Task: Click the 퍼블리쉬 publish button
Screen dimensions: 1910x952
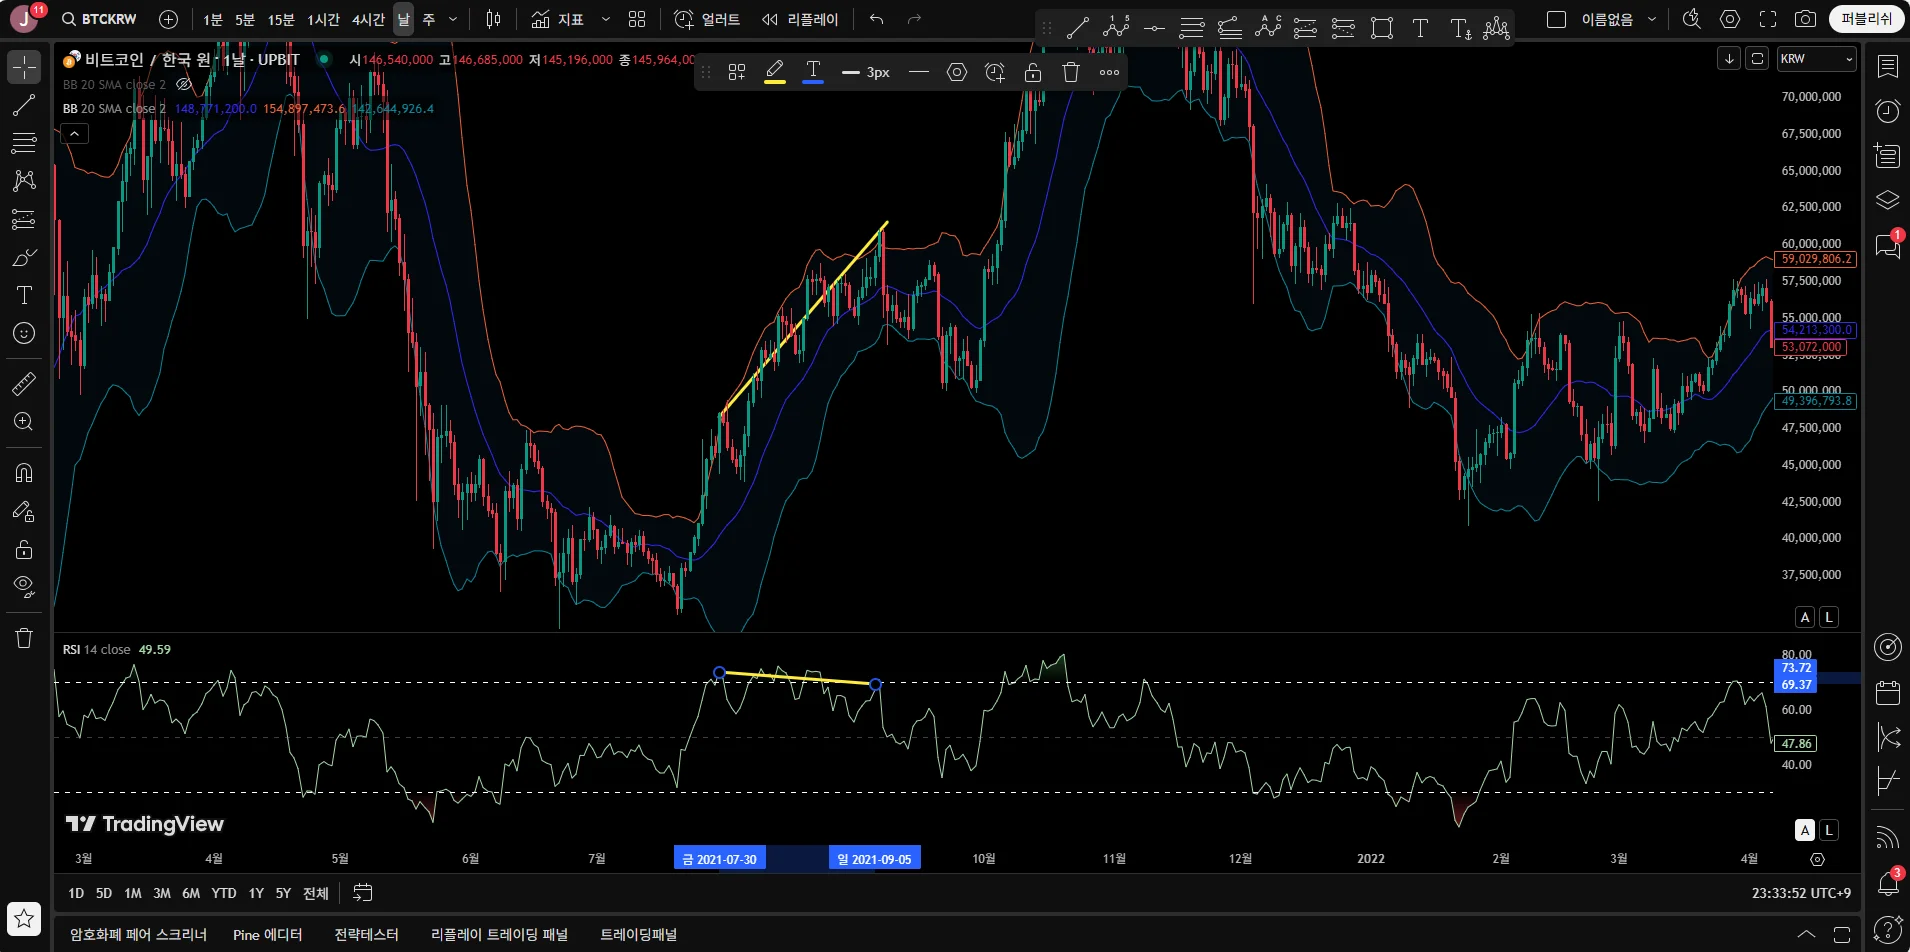Action: click(x=1866, y=19)
